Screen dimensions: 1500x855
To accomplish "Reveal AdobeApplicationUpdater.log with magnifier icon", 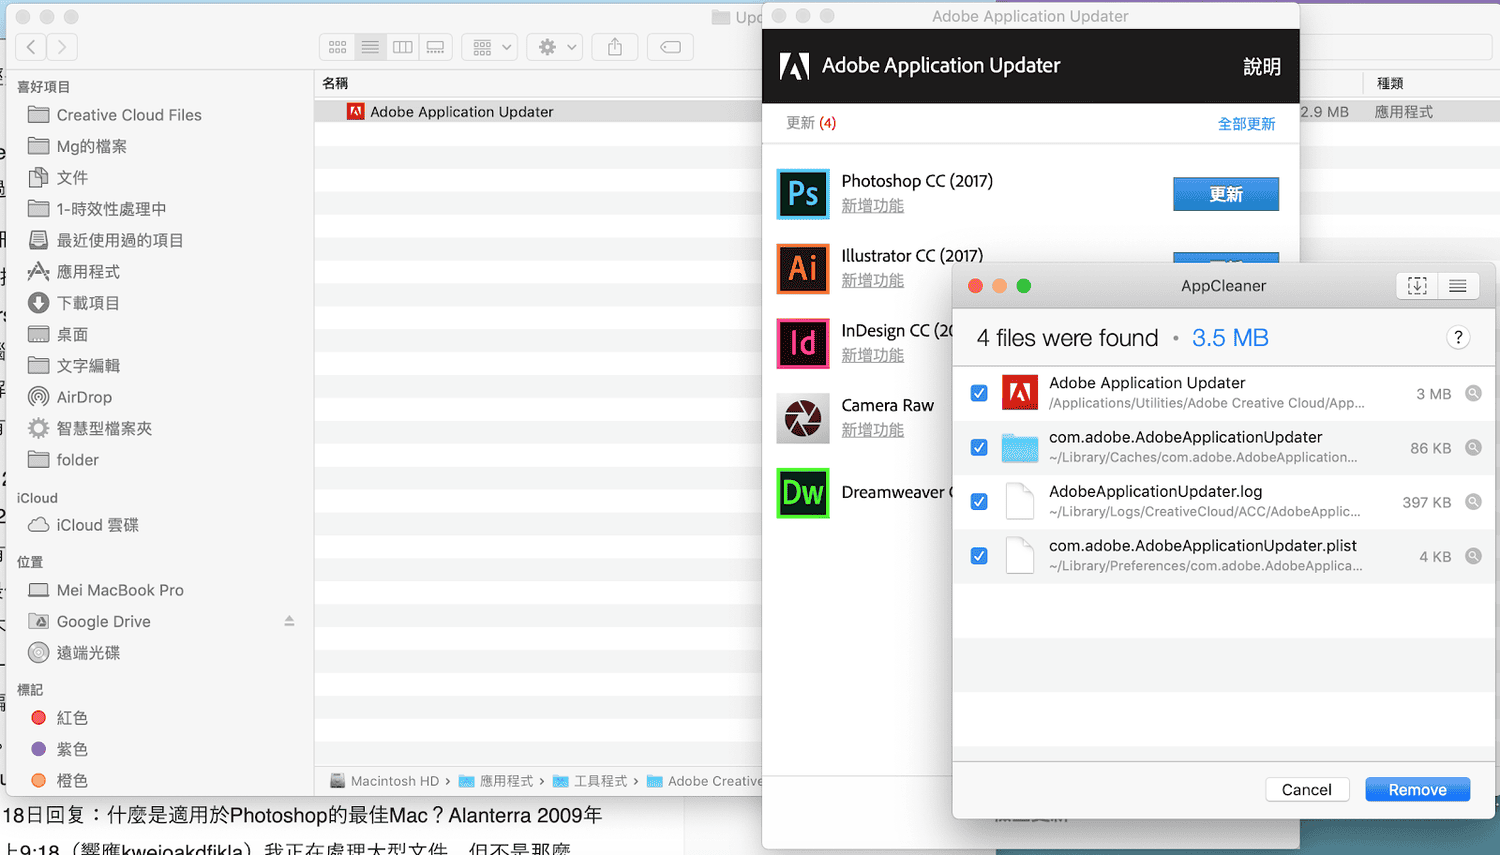I will coord(1473,501).
